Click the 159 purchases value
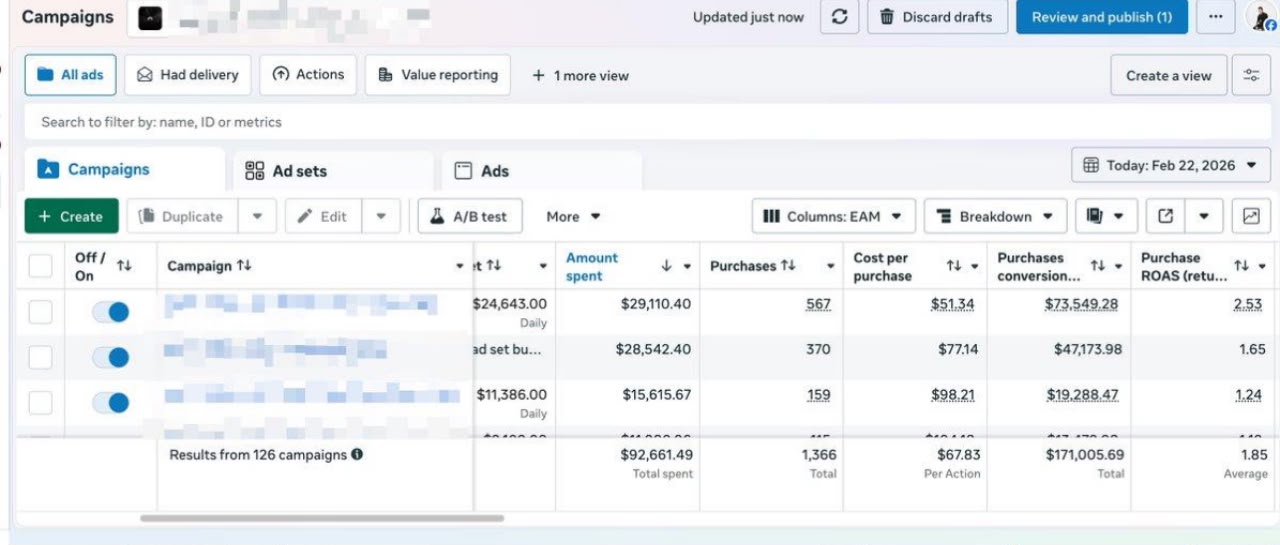Image resolution: width=1280 pixels, height=545 pixels. pos(818,395)
